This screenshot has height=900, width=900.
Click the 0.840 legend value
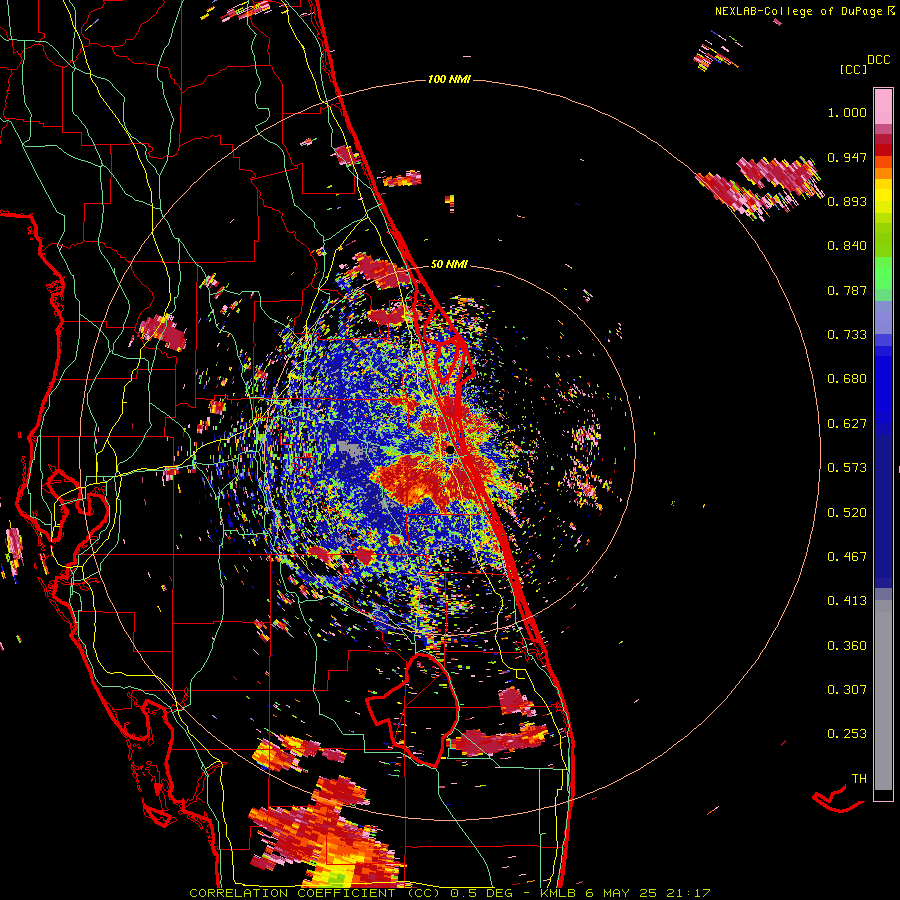coord(847,246)
